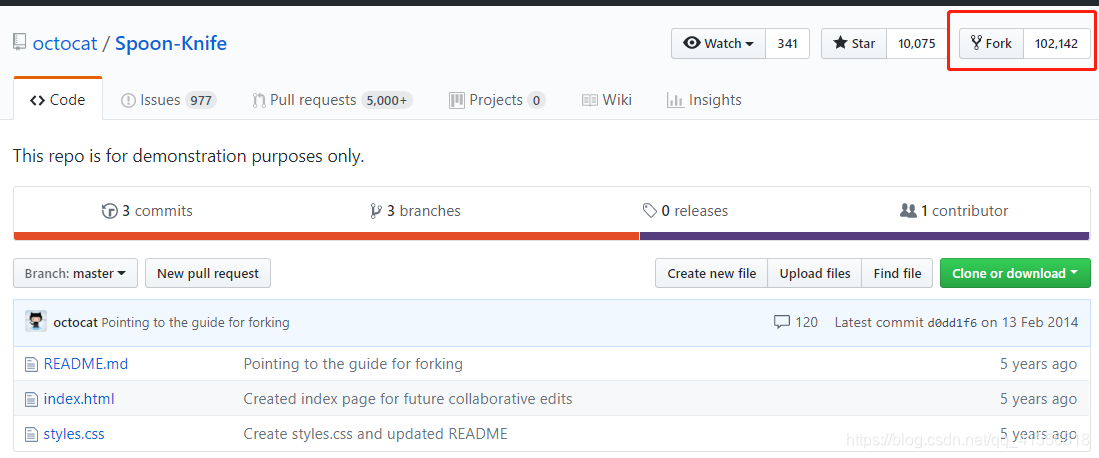Click the 5,000+ pull requests badge

coord(387,100)
